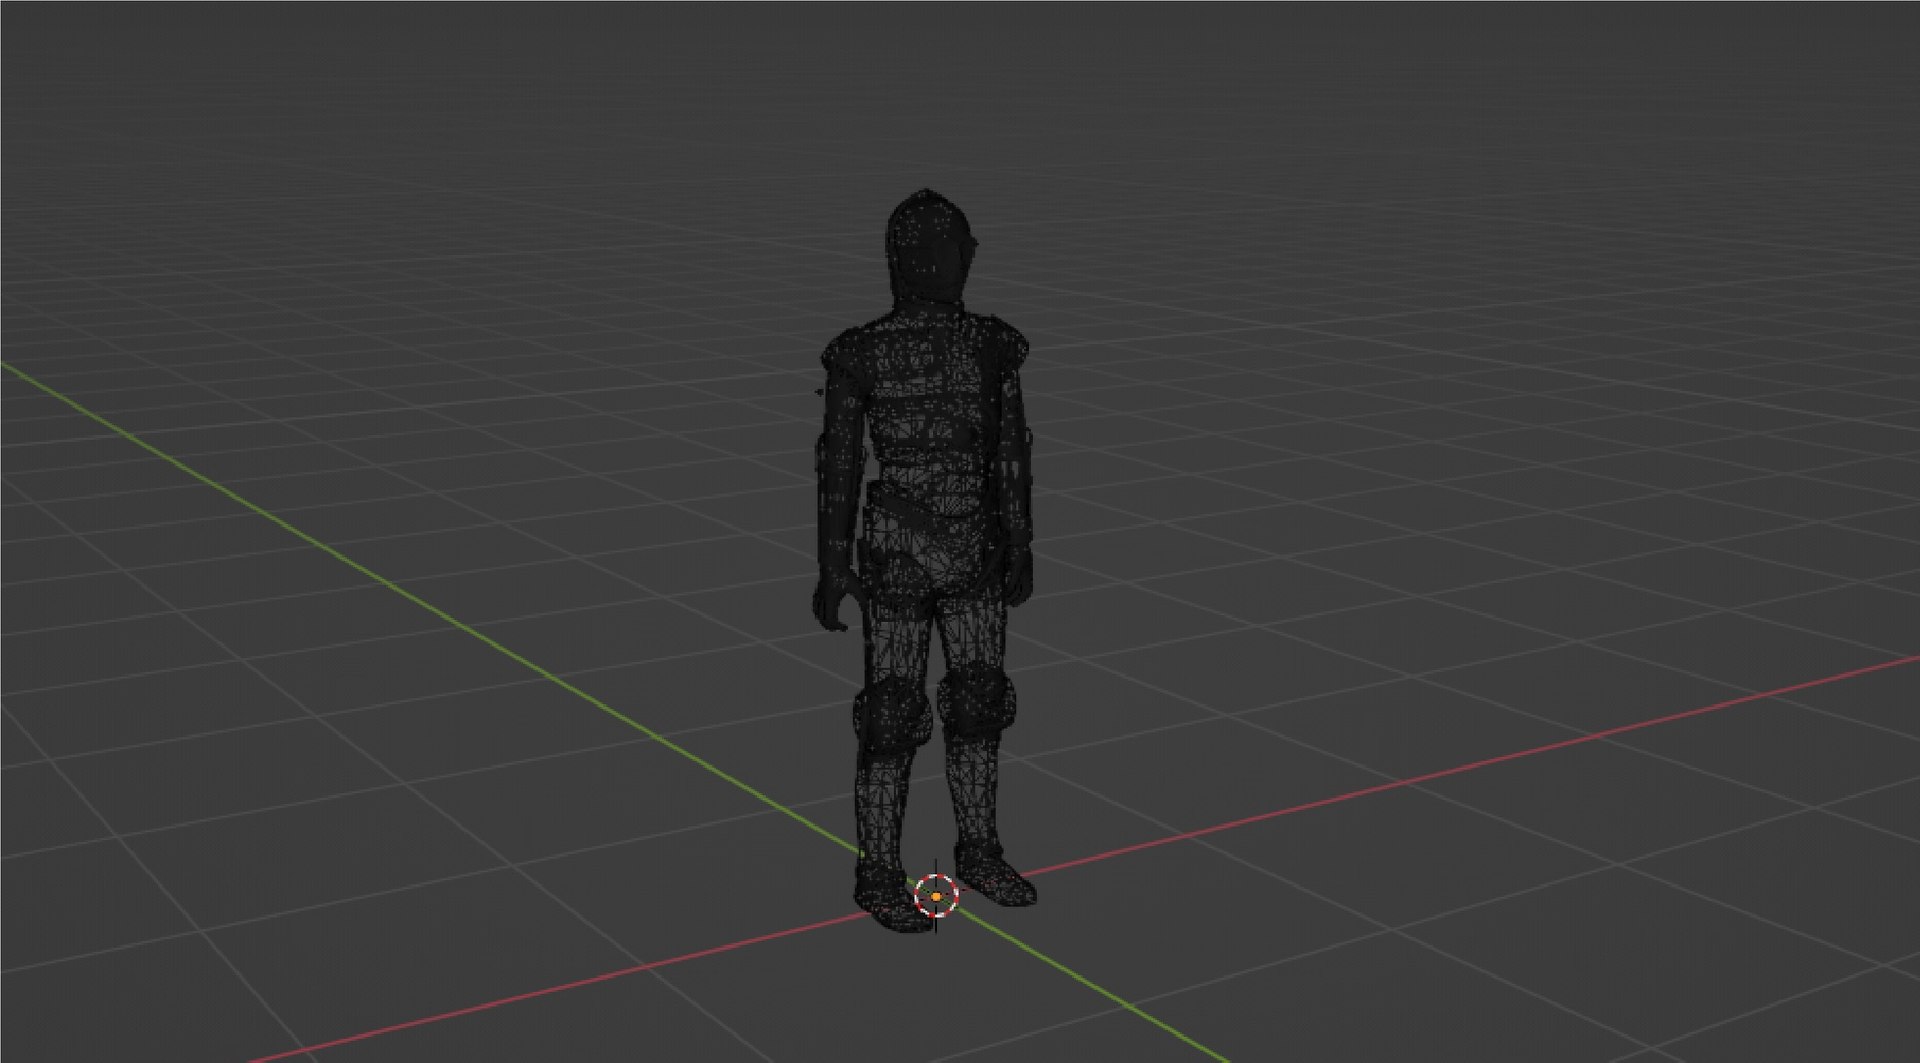Select the humanoid character mesh in the viewport
Image resolution: width=1920 pixels, height=1063 pixels.
coord(925,560)
